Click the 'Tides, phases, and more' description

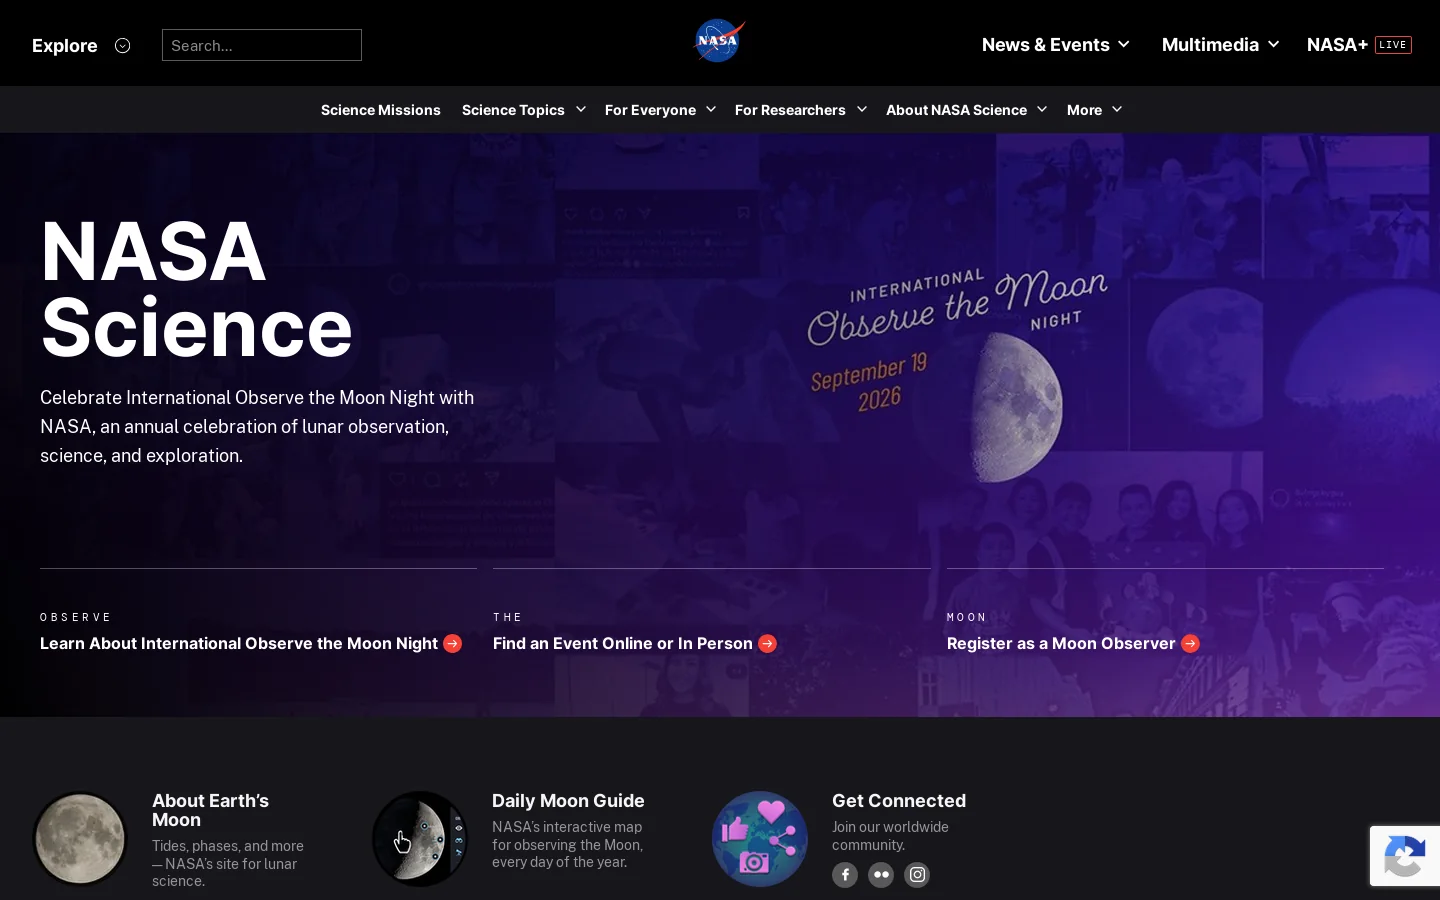pyautogui.click(x=228, y=863)
